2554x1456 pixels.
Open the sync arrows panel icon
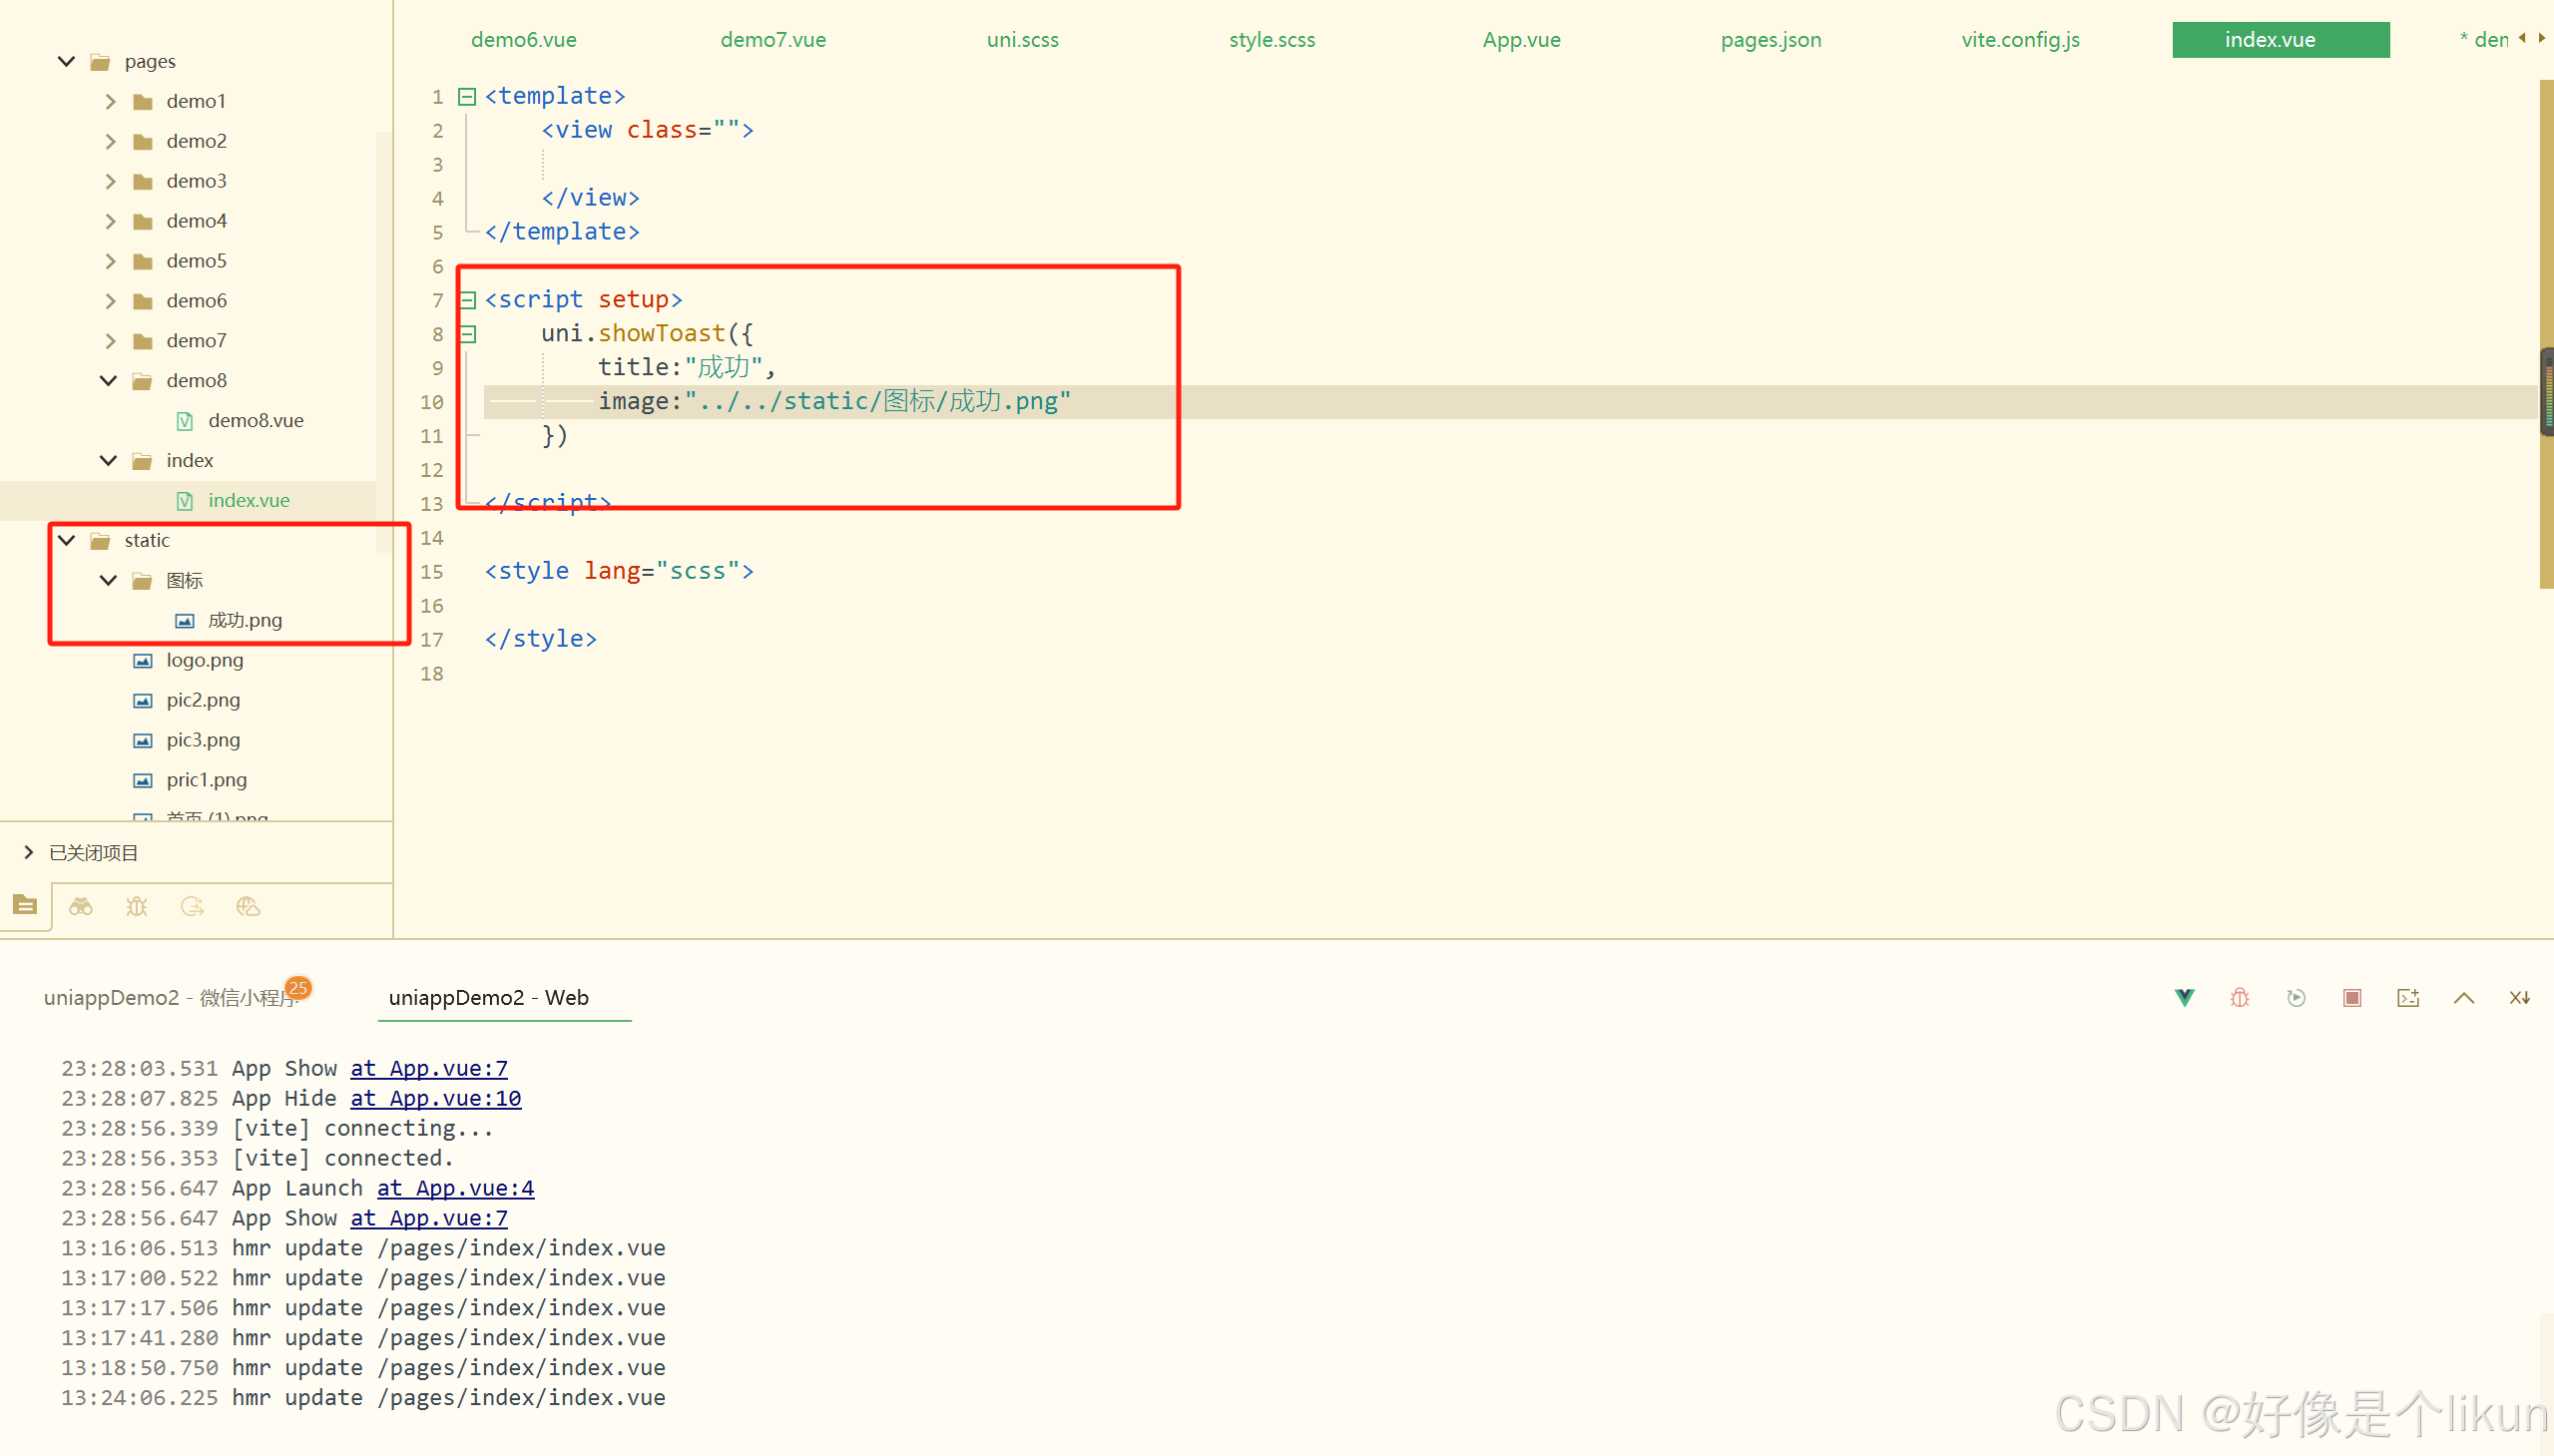pos(192,906)
